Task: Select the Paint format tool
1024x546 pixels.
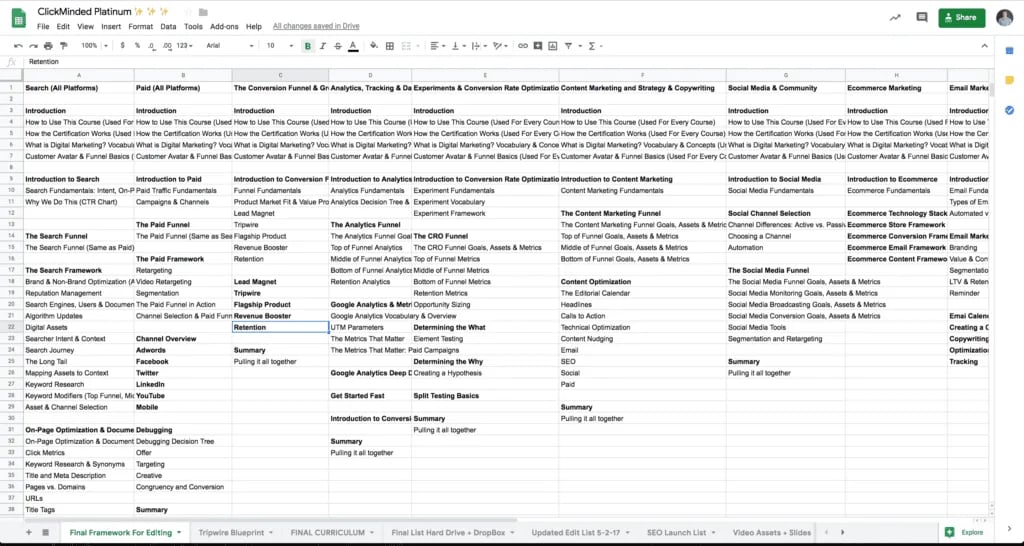Action: tap(62, 46)
